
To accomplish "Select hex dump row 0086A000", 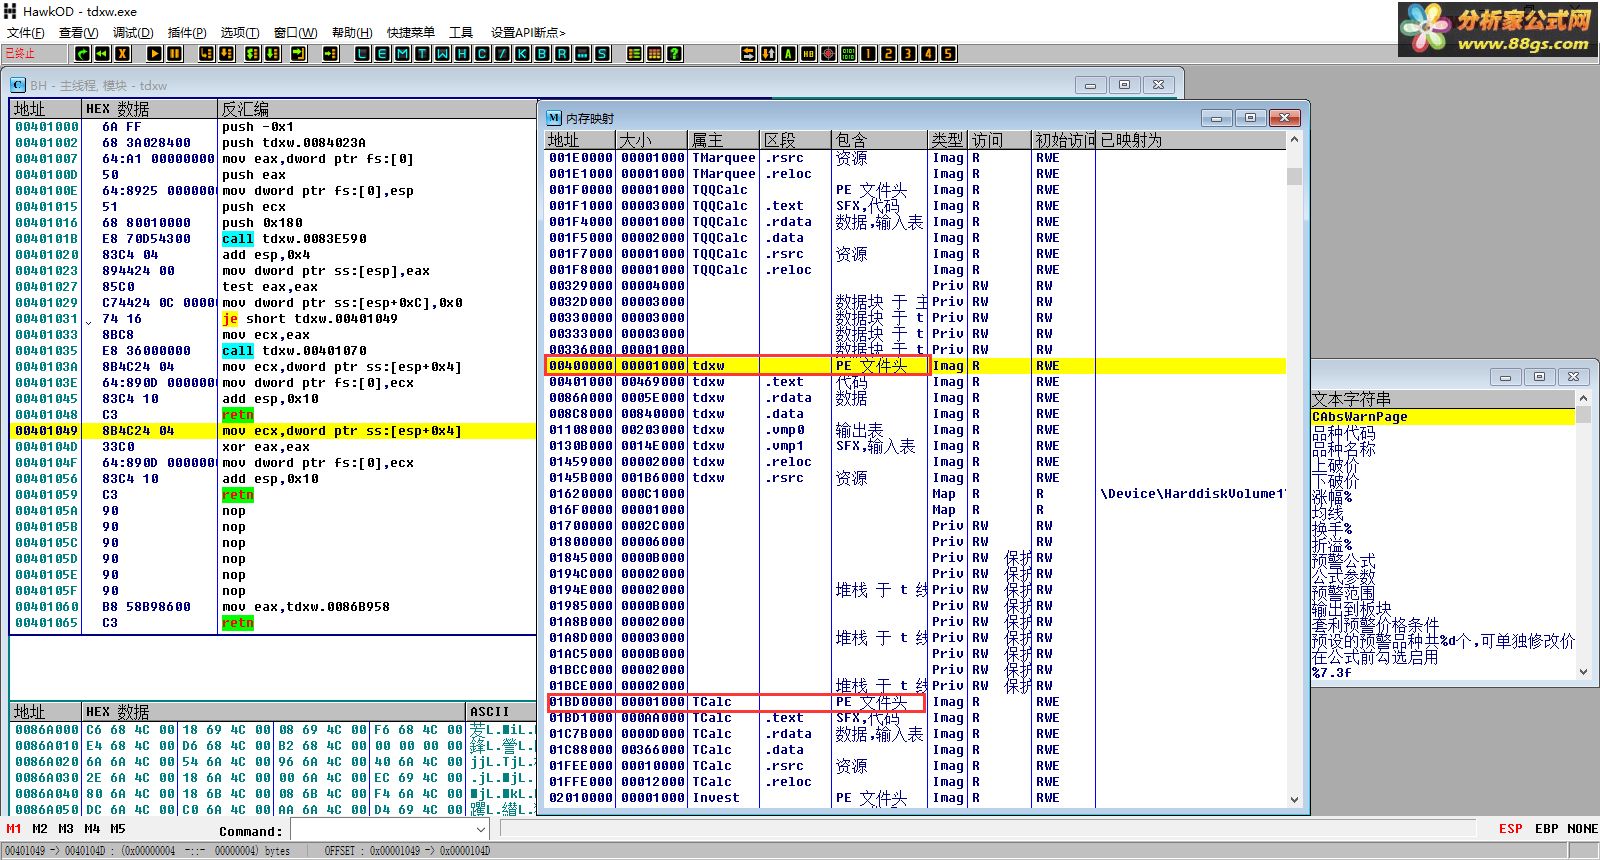I will pos(273,730).
